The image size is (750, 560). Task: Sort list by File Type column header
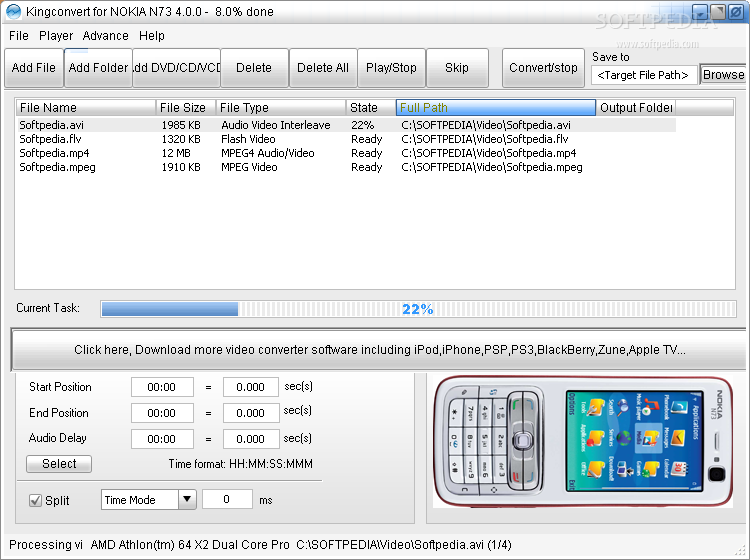[281, 108]
